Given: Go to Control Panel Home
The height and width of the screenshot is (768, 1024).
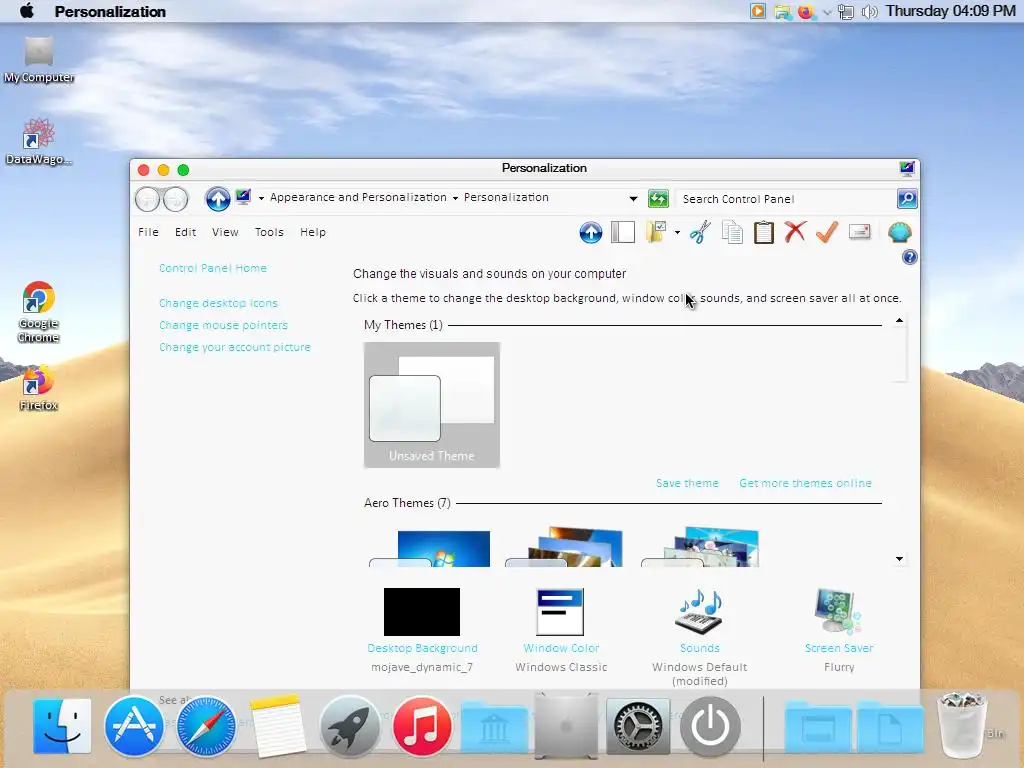Looking at the screenshot, I should click(213, 268).
